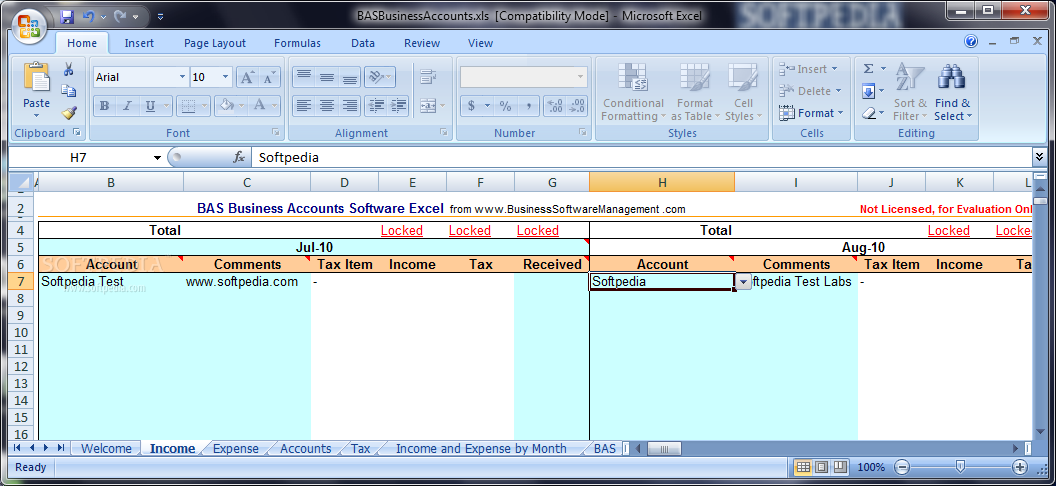Open the Formulas ribbon tab
Viewport: 1056px width, 486px height.
pyautogui.click(x=297, y=43)
